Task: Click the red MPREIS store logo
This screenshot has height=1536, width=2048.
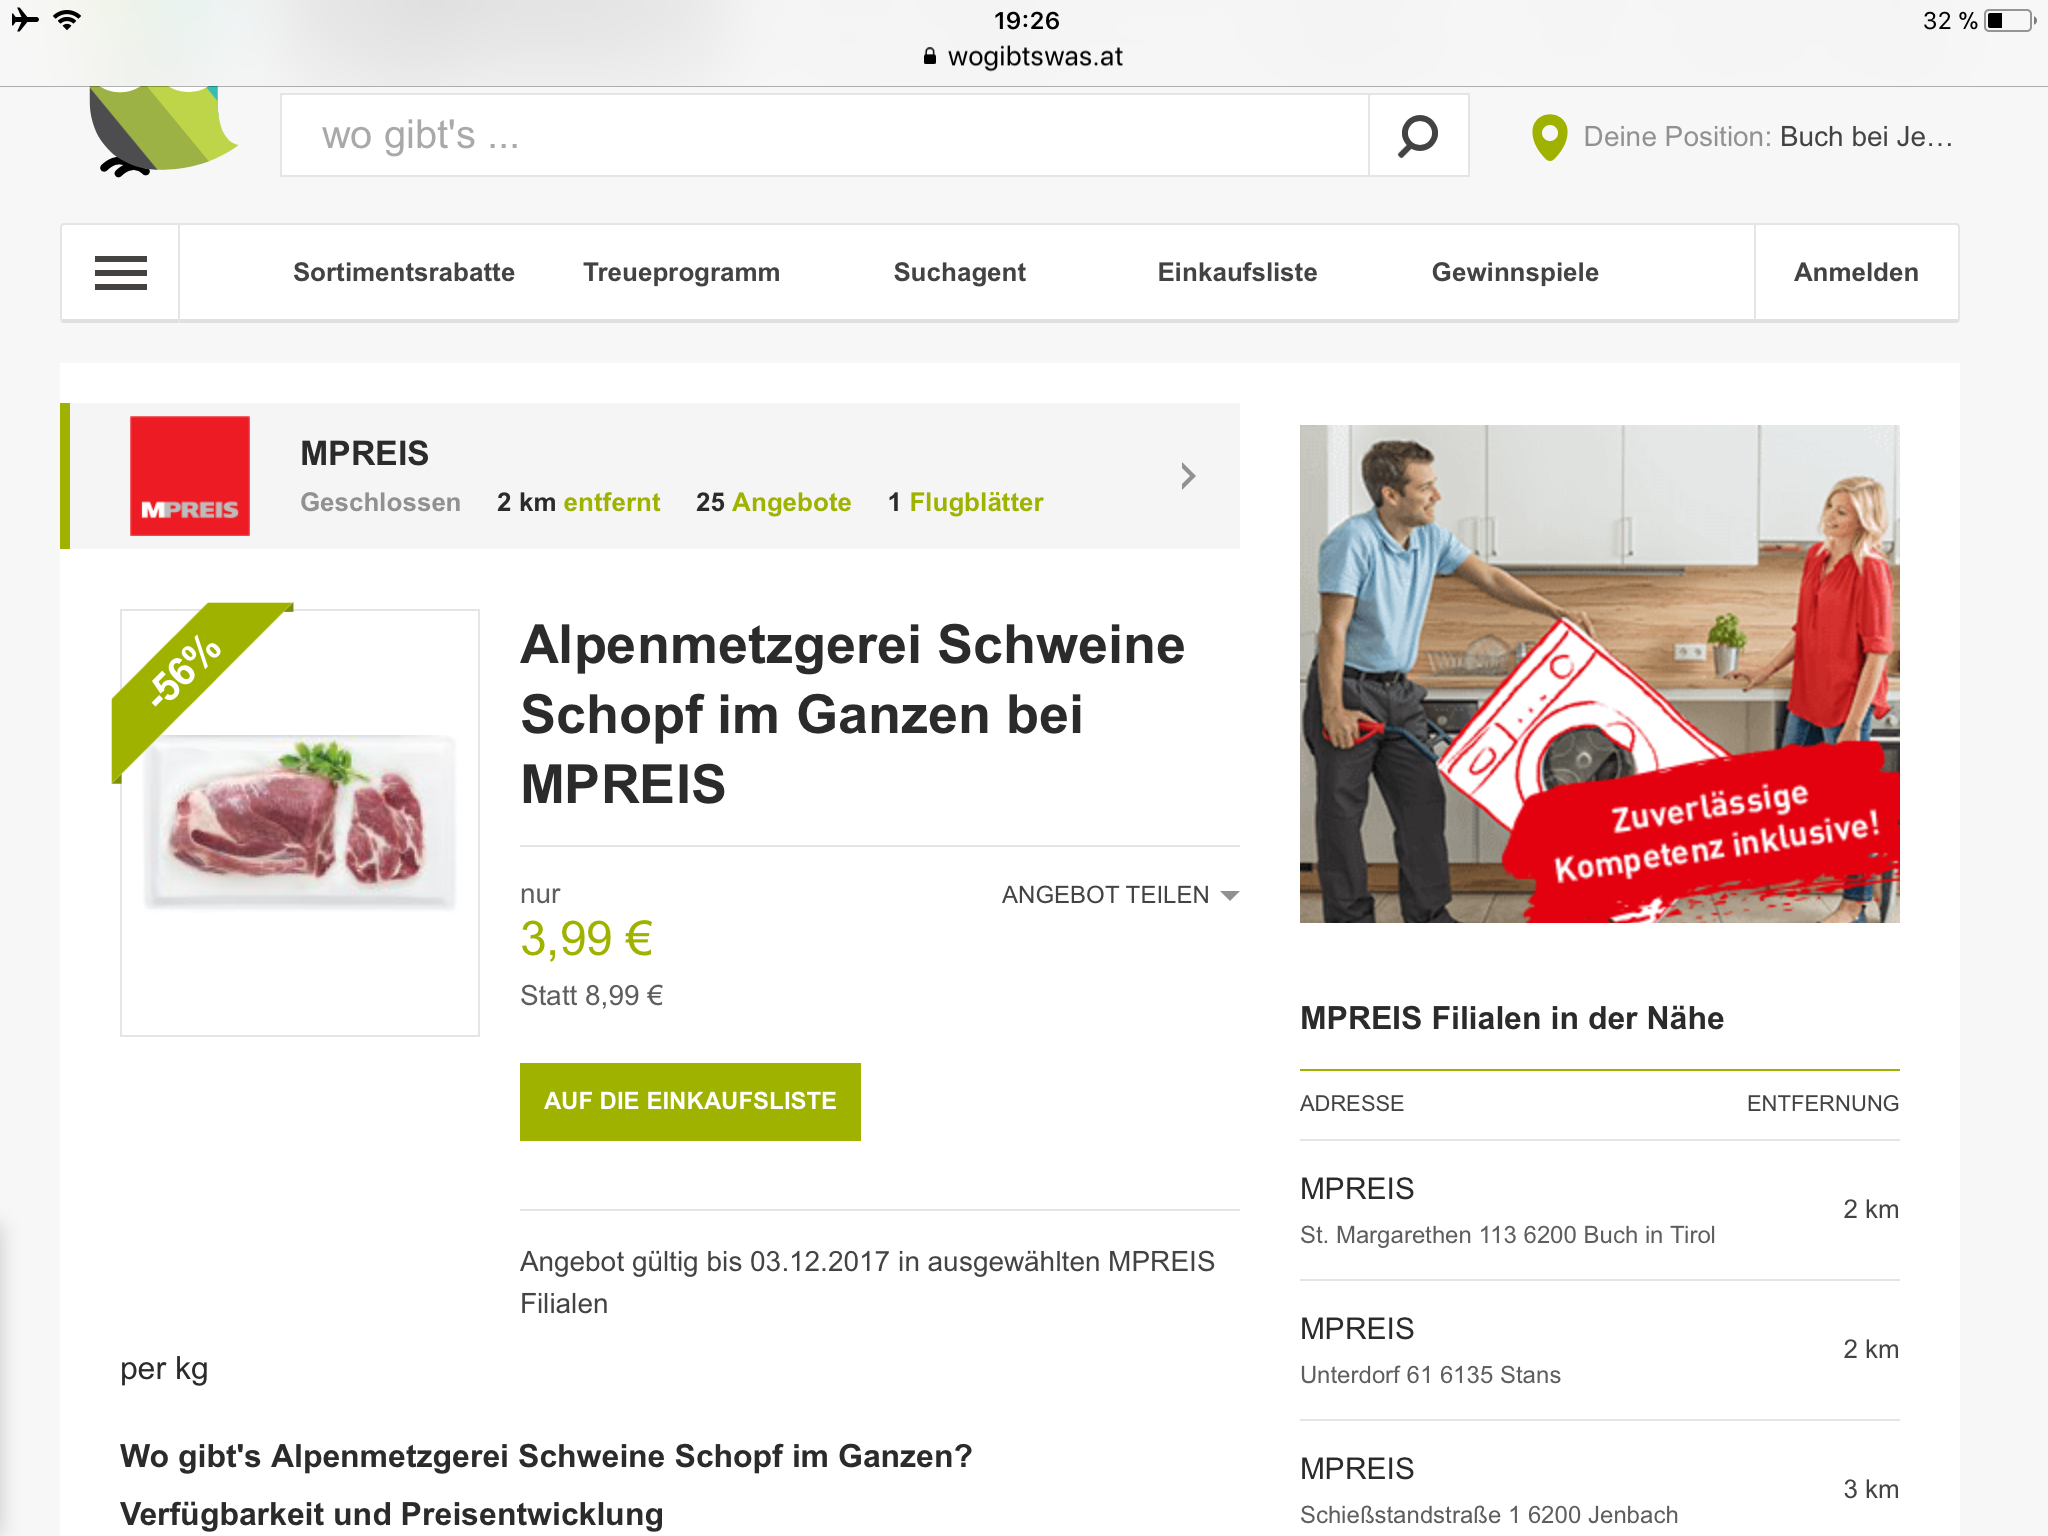Action: click(x=190, y=476)
